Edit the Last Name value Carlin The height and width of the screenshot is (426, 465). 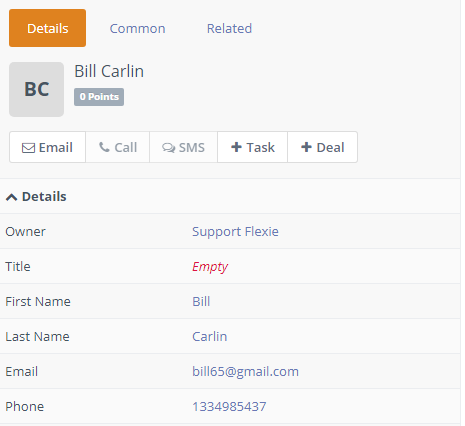pos(210,336)
